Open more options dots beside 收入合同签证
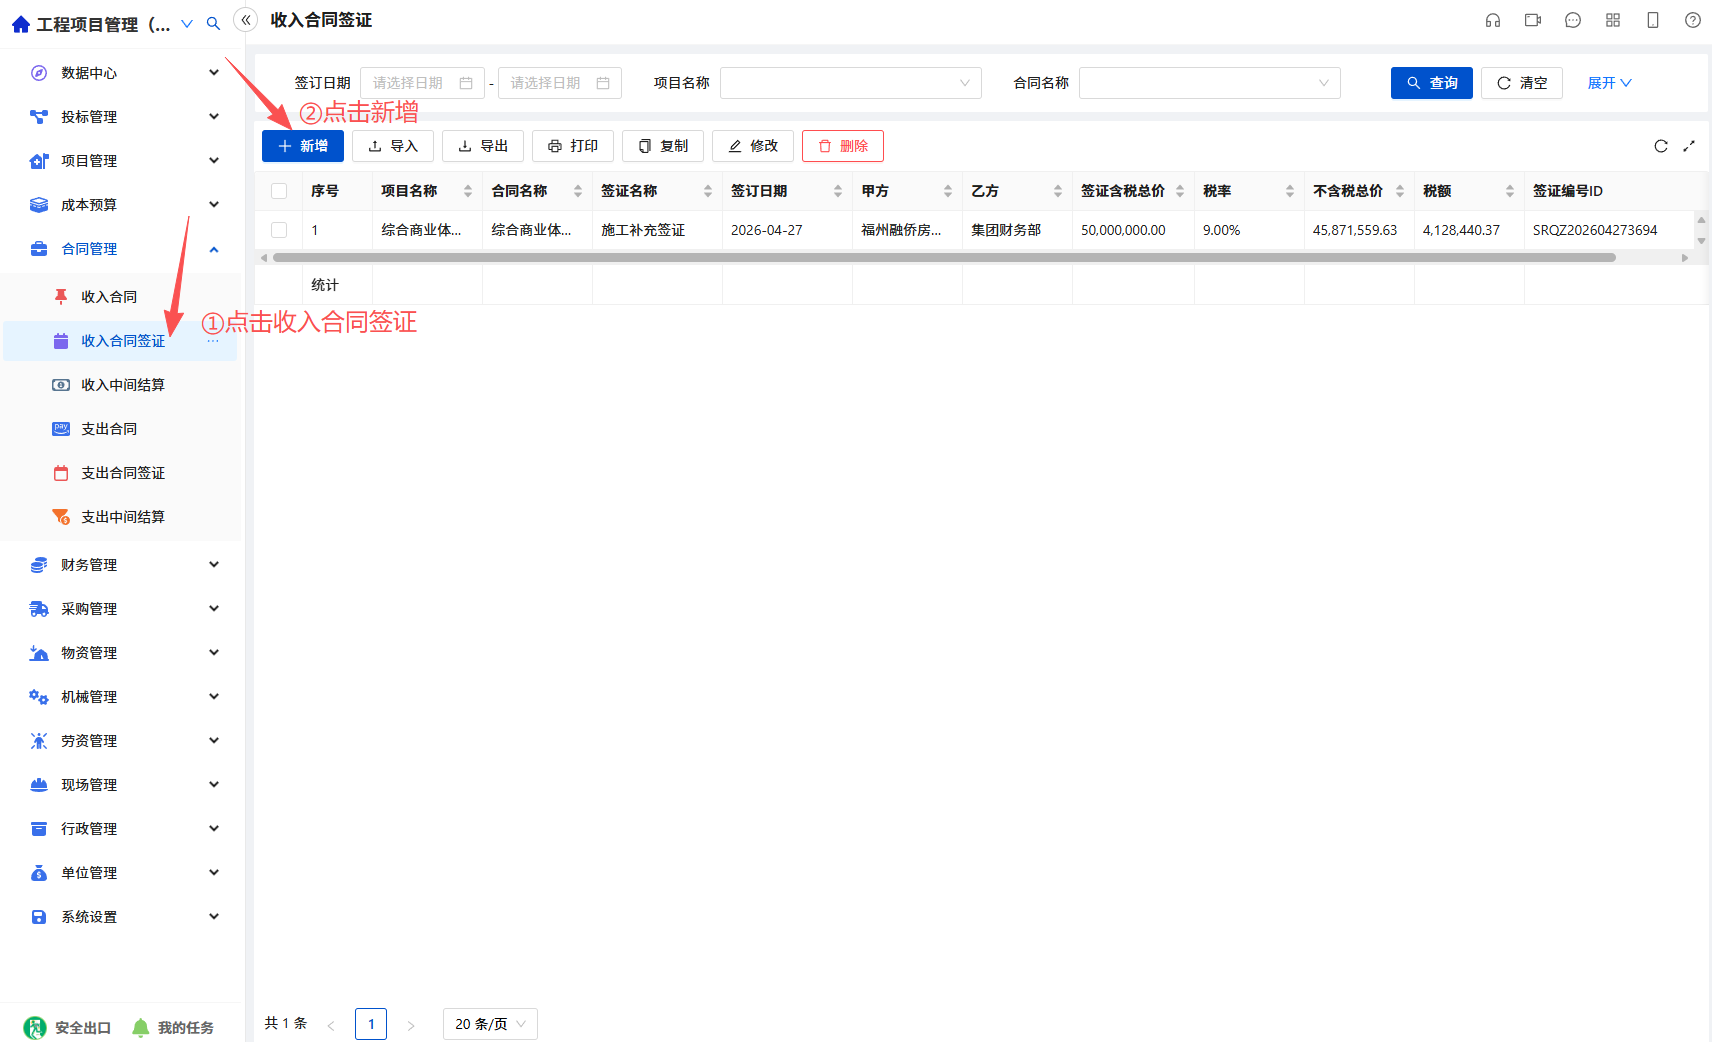This screenshot has width=1712, height=1042. click(213, 341)
